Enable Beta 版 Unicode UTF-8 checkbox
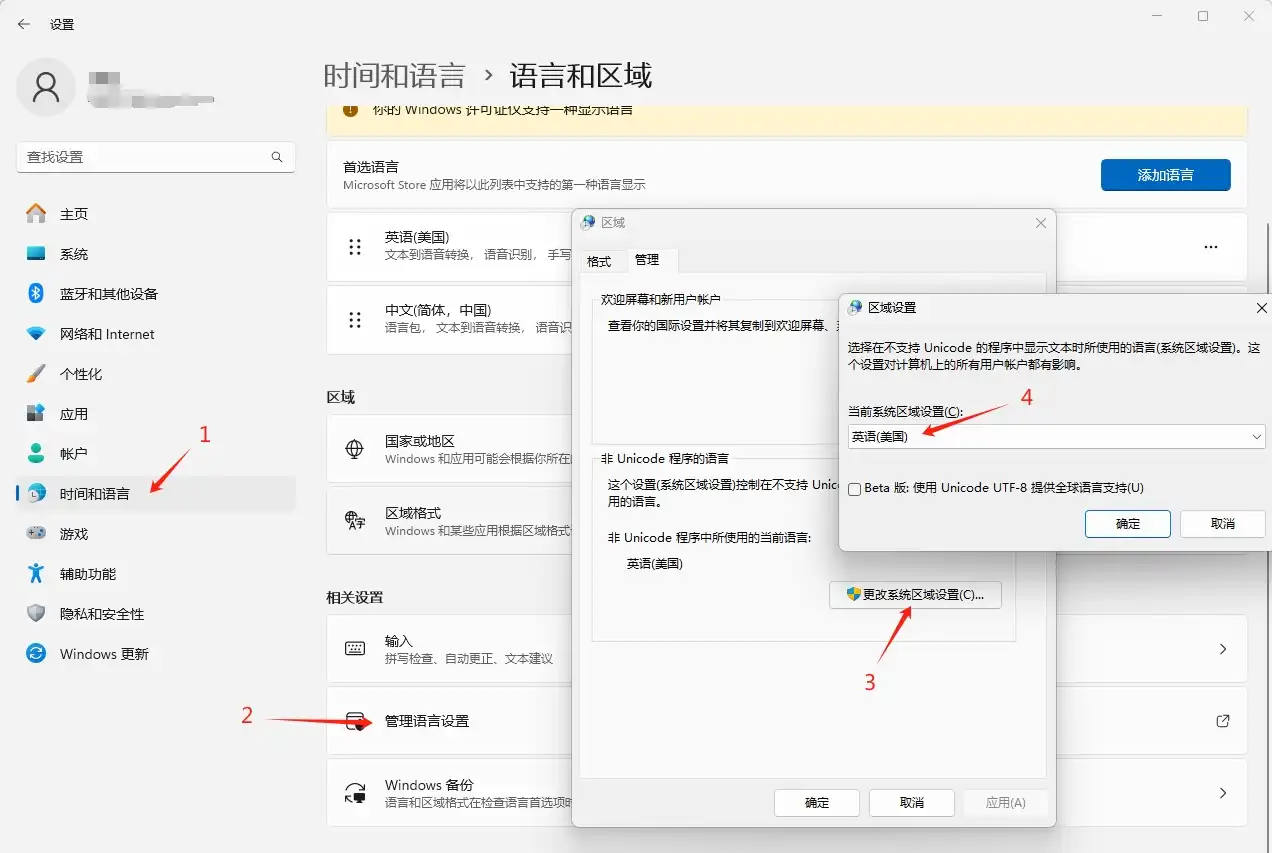 click(854, 489)
